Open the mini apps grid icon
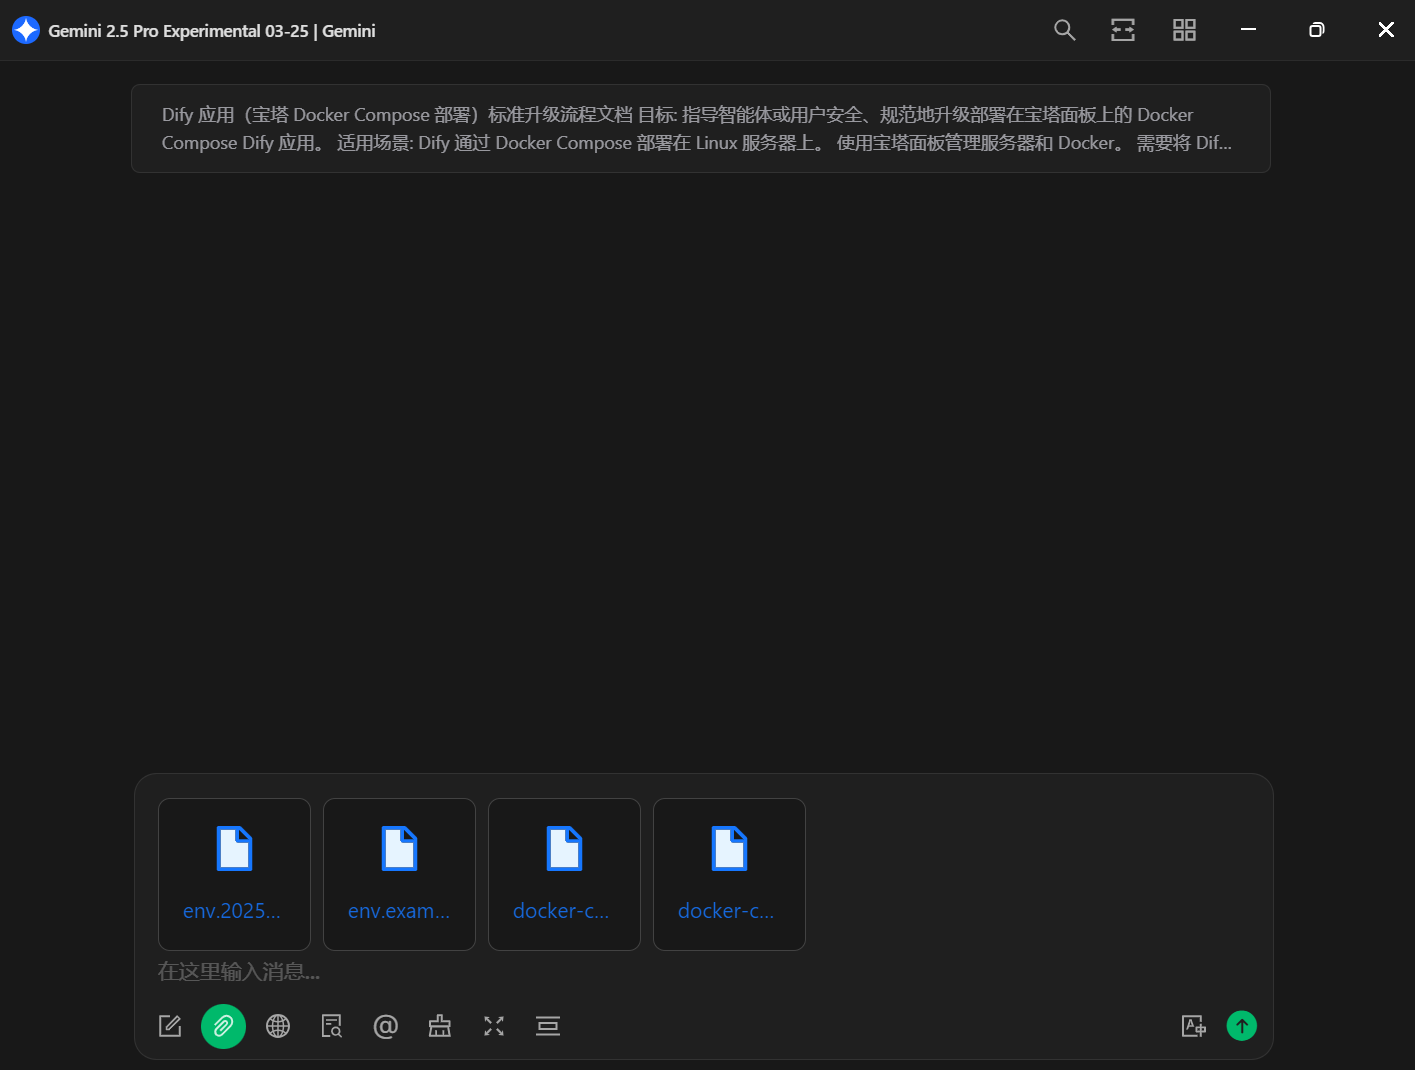 pos(1184,30)
